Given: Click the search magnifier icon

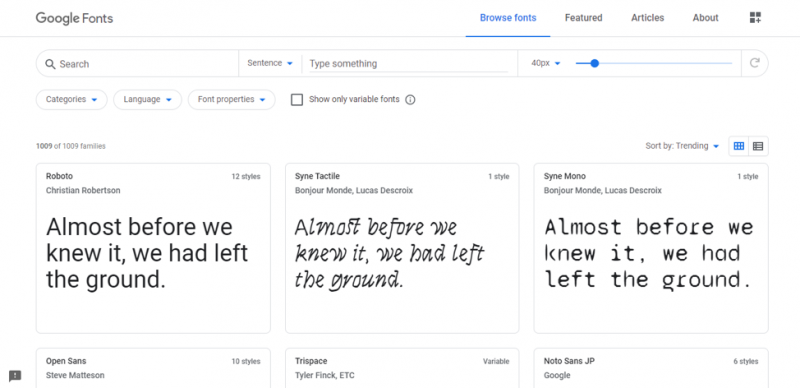Looking at the screenshot, I should (50, 64).
